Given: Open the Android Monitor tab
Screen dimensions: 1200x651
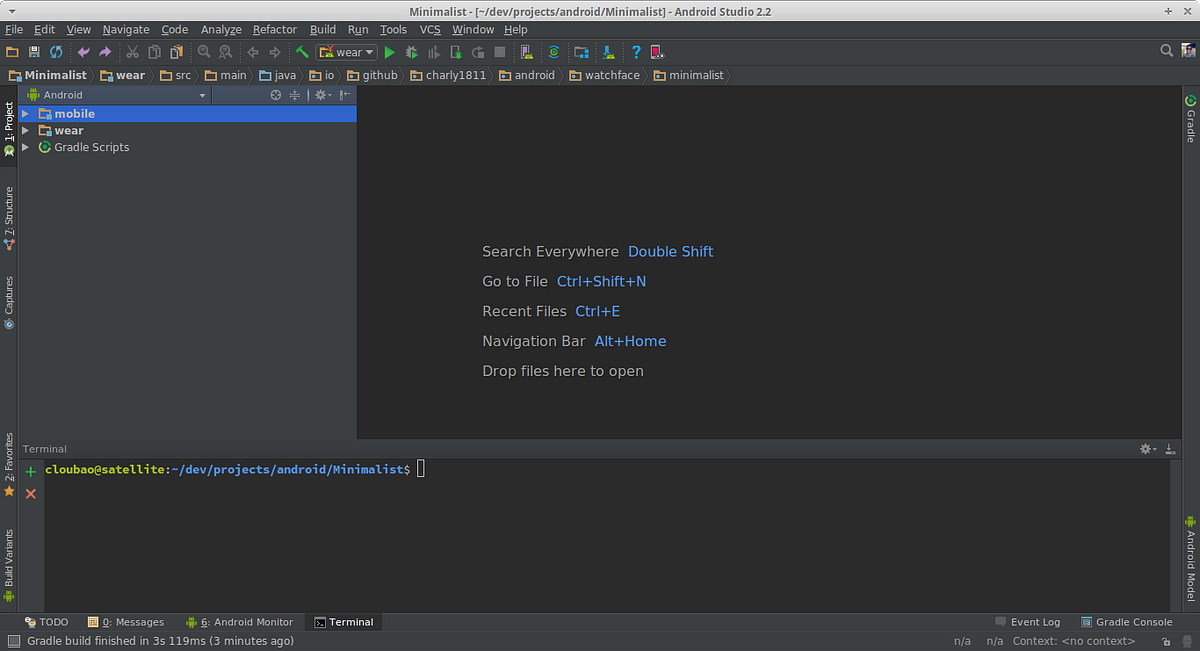Looking at the screenshot, I should pyautogui.click(x=240, y=622).
